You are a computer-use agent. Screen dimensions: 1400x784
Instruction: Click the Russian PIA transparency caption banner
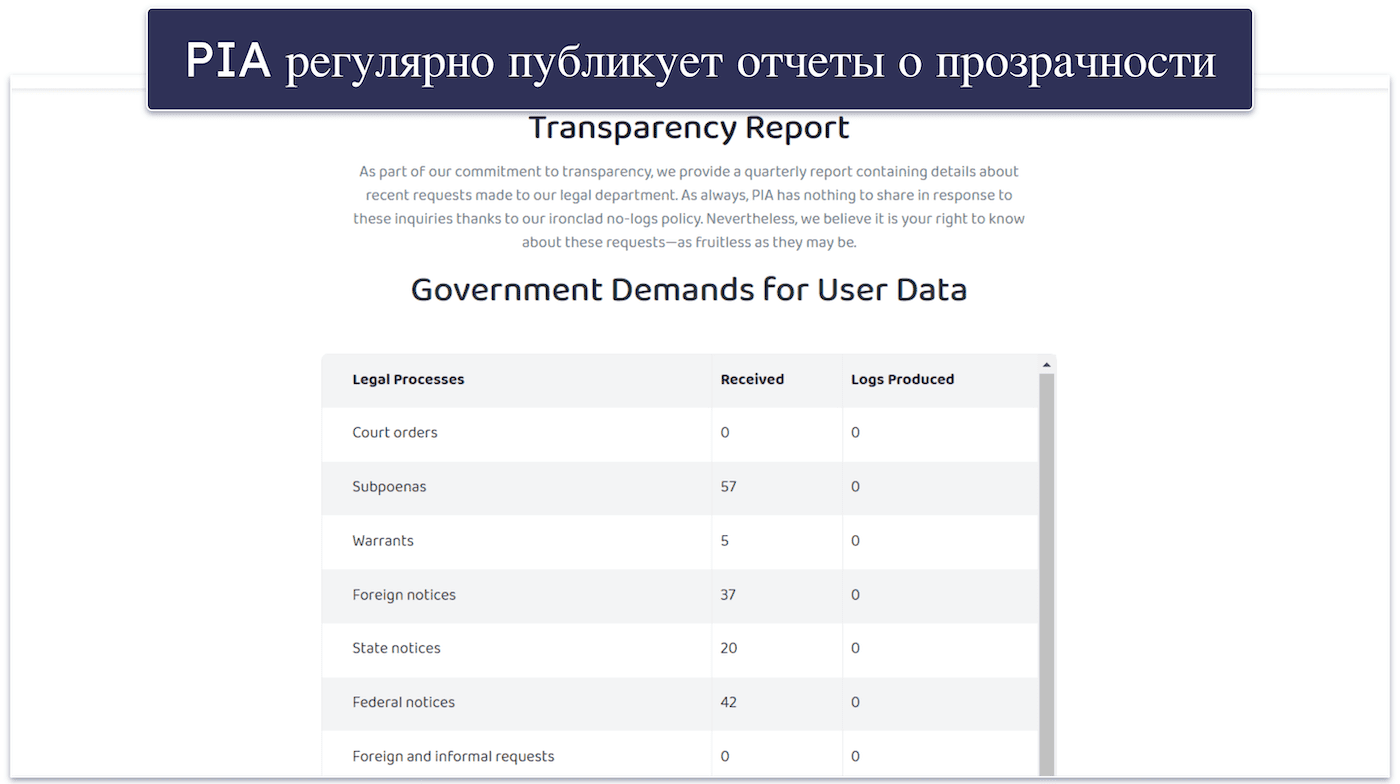coord(700,60)
